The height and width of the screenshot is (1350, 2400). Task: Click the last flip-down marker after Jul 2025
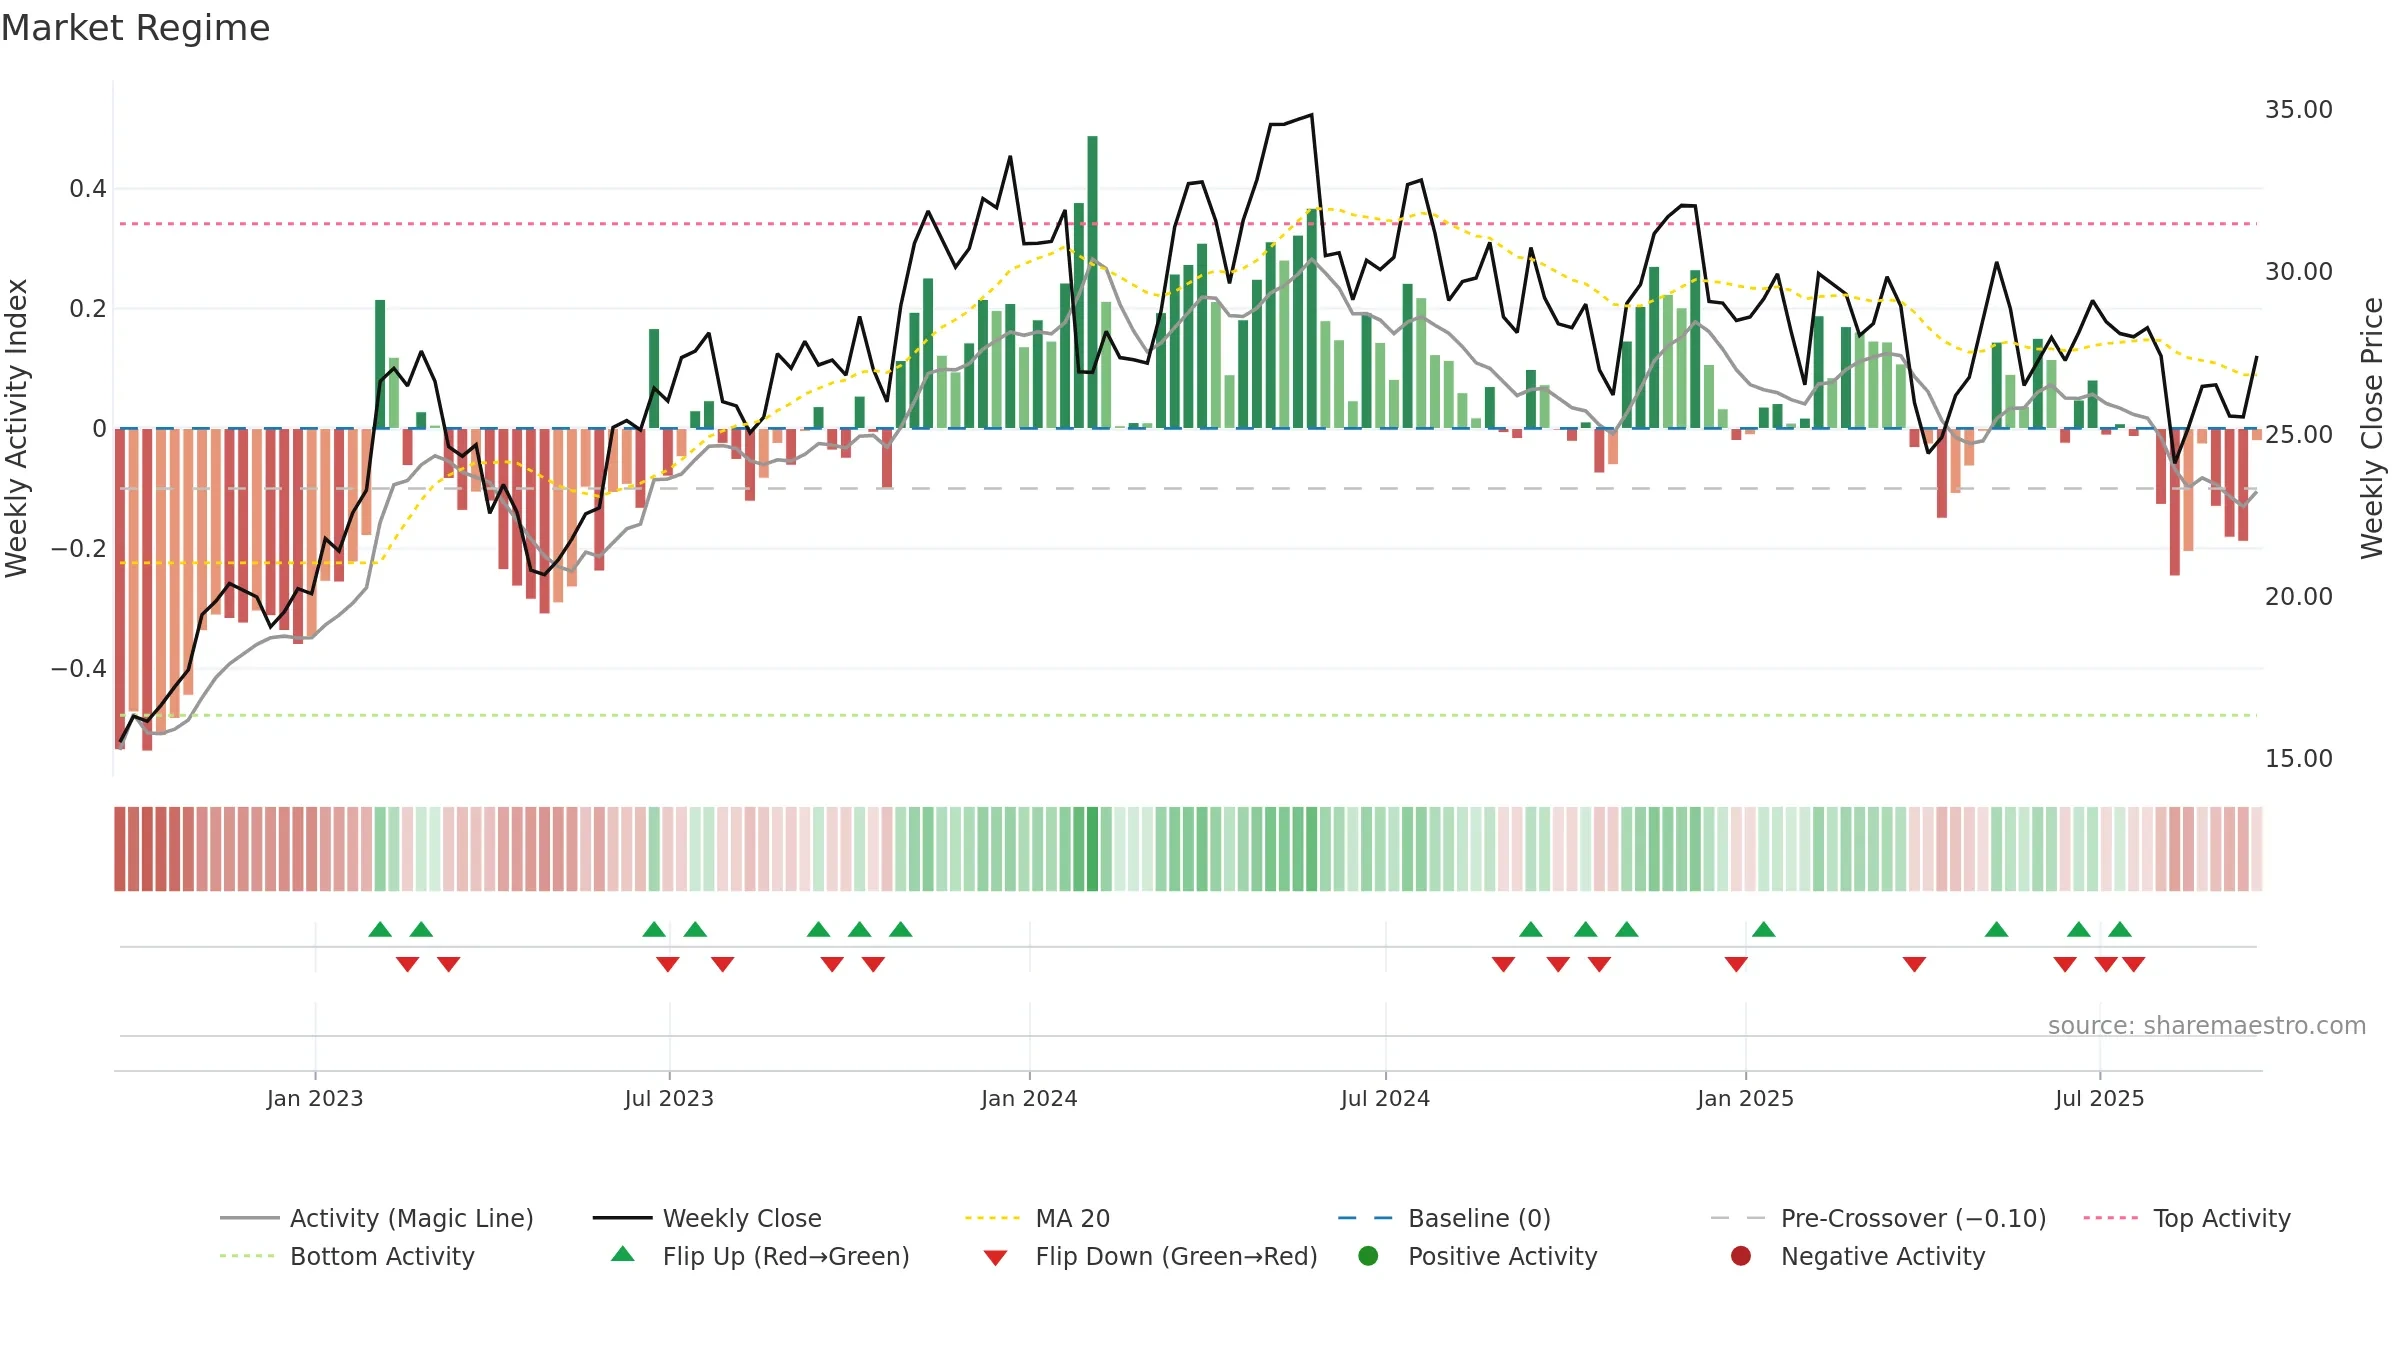coord(2134,964)
